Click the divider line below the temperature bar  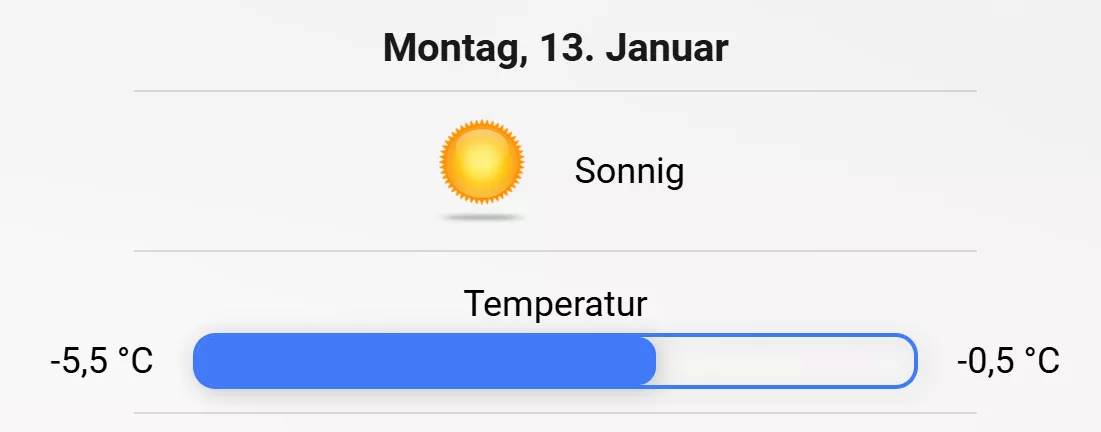click(x=555, y=413)
